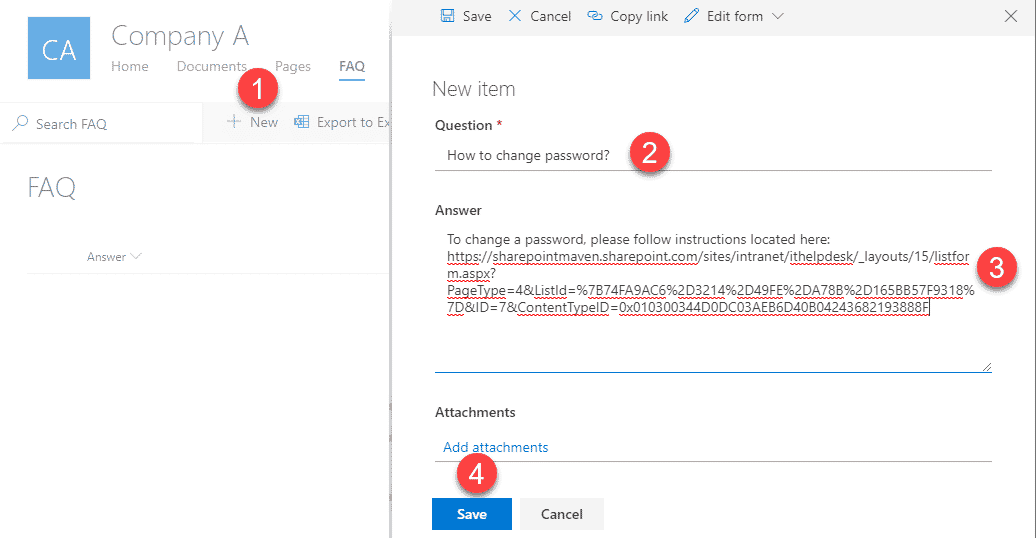Open the Documents navigation tab
1036x538 pixels.
tap(211, 66)
